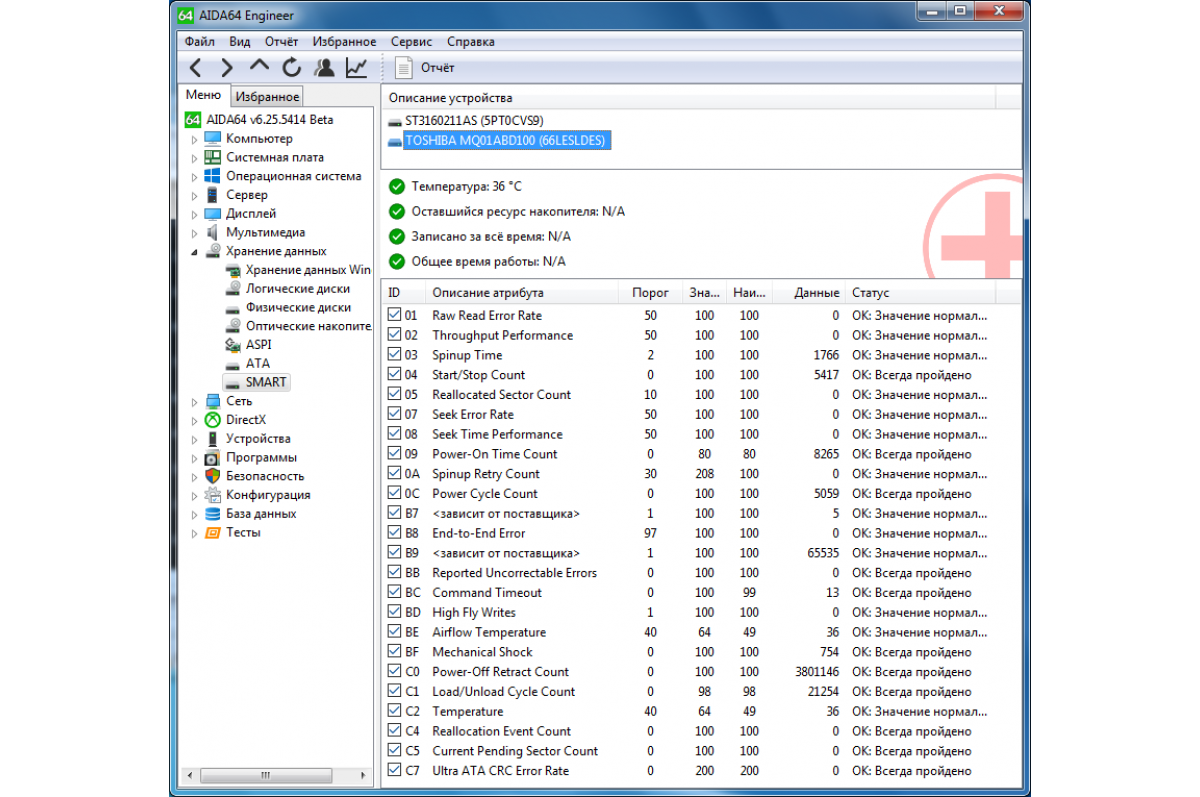The height and width of the screenshot is (797, 1200).
Task: Expand the Системная плата tree node
Action: click(x=195, y=158)
